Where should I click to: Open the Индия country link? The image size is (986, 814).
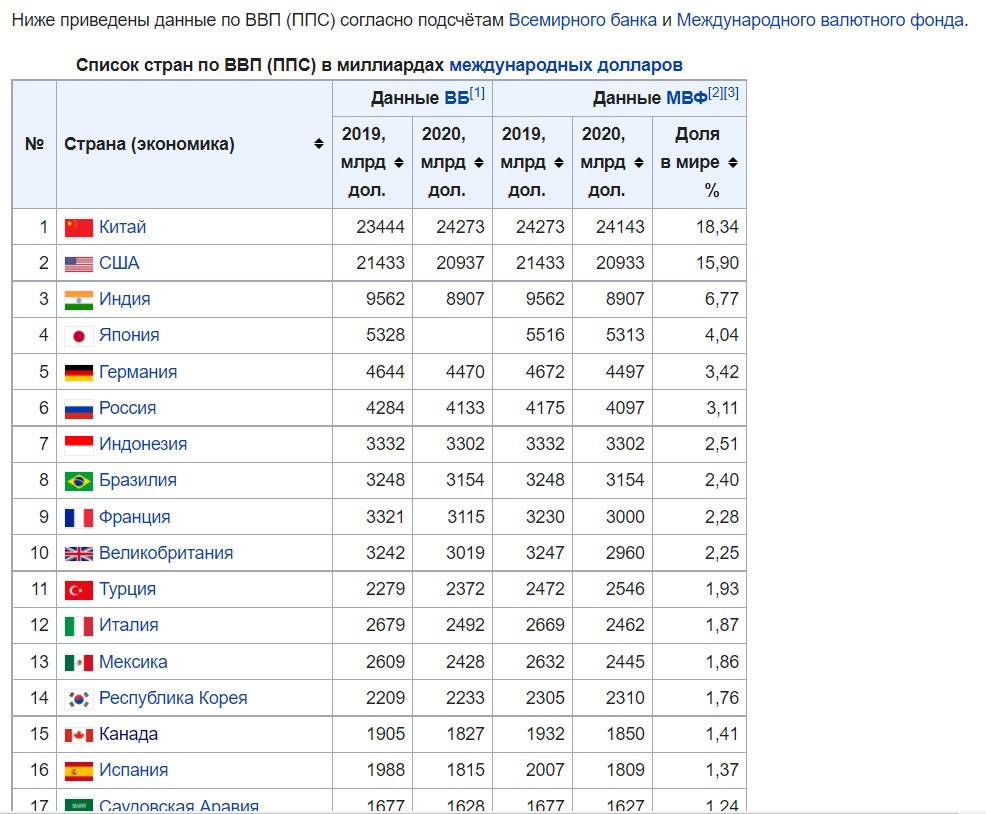click(125, 299)
